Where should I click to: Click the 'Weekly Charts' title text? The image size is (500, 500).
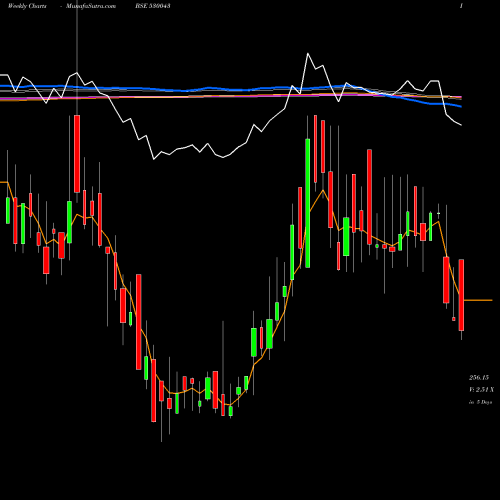point(27,6)
